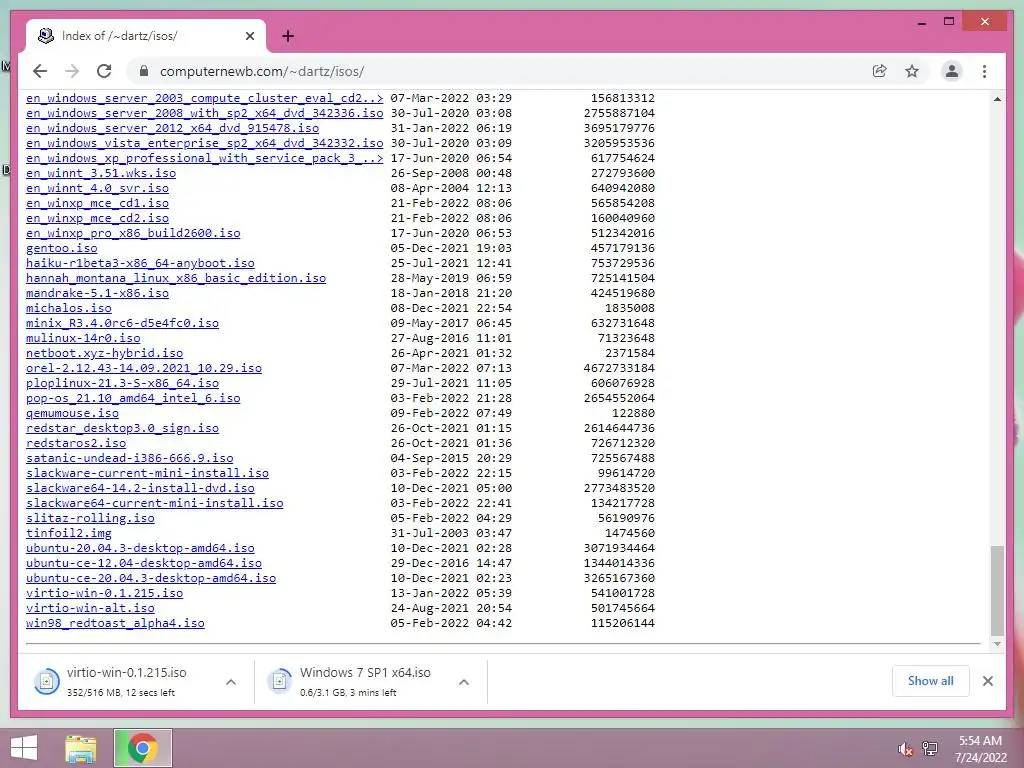1024x768 pixels.
Task: Open the network tray icon
Action: pos(930,749)
